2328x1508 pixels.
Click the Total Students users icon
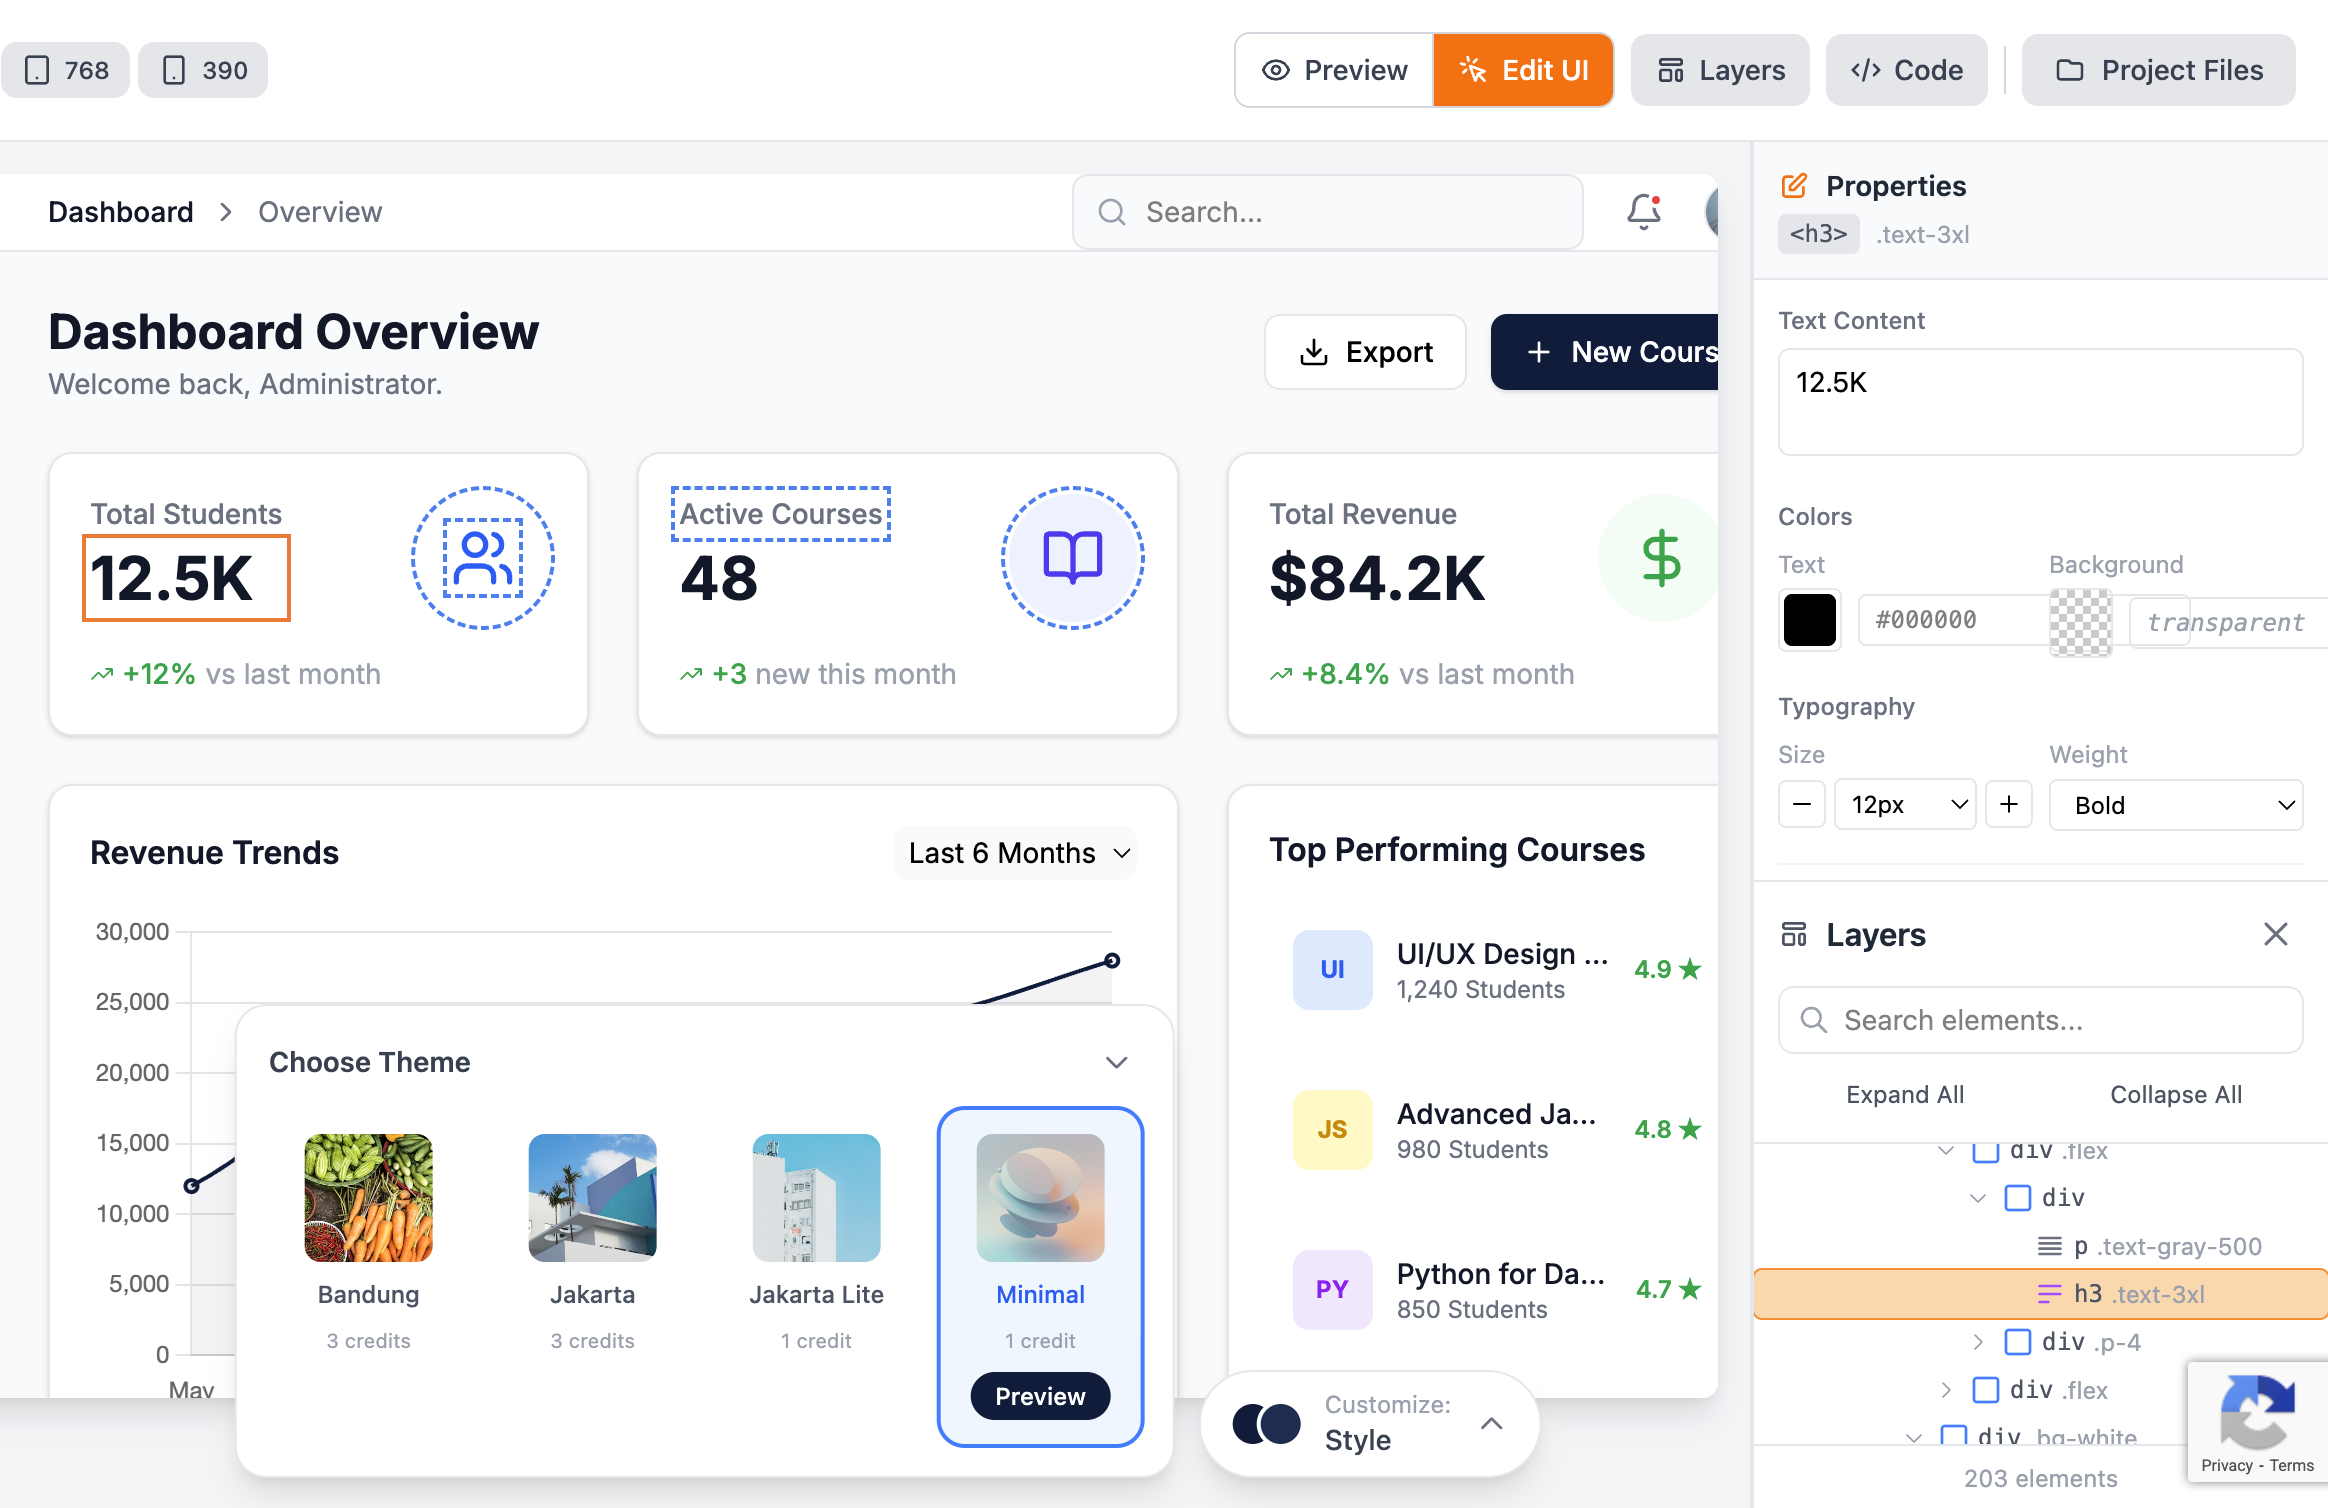(483, 558)
